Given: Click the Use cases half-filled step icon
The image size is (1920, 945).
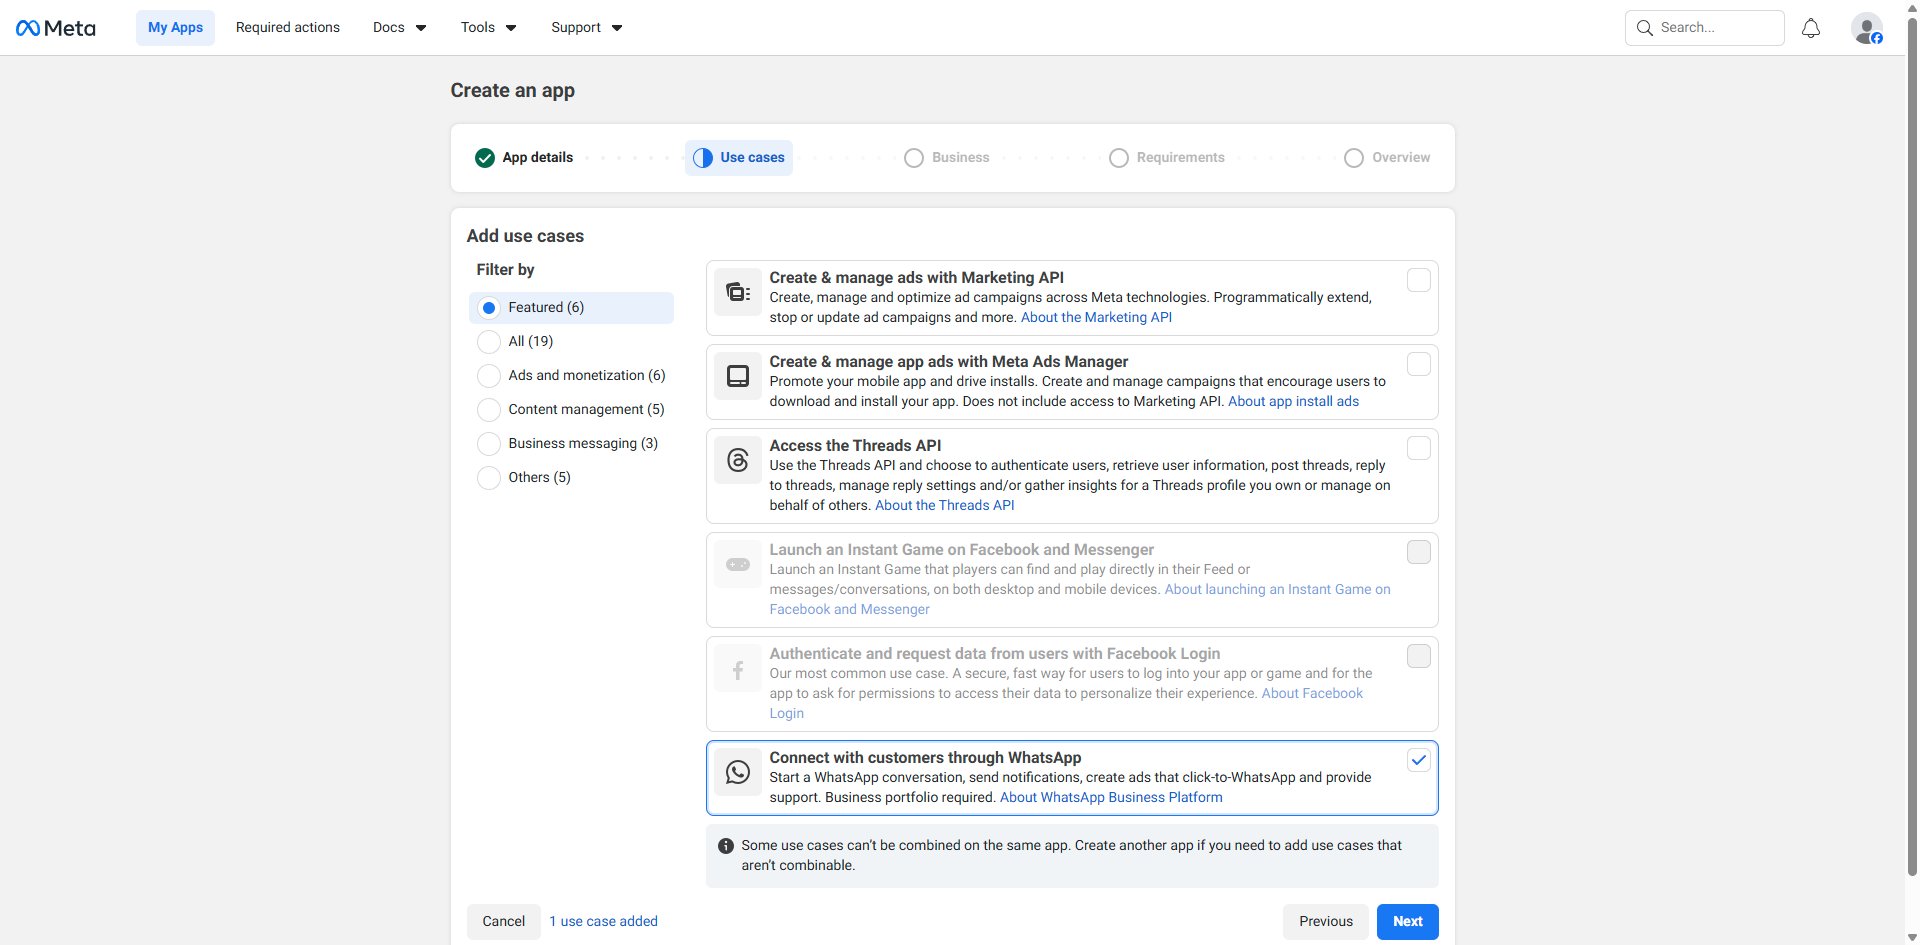Looking at the screenshot, I should [703, 158].
